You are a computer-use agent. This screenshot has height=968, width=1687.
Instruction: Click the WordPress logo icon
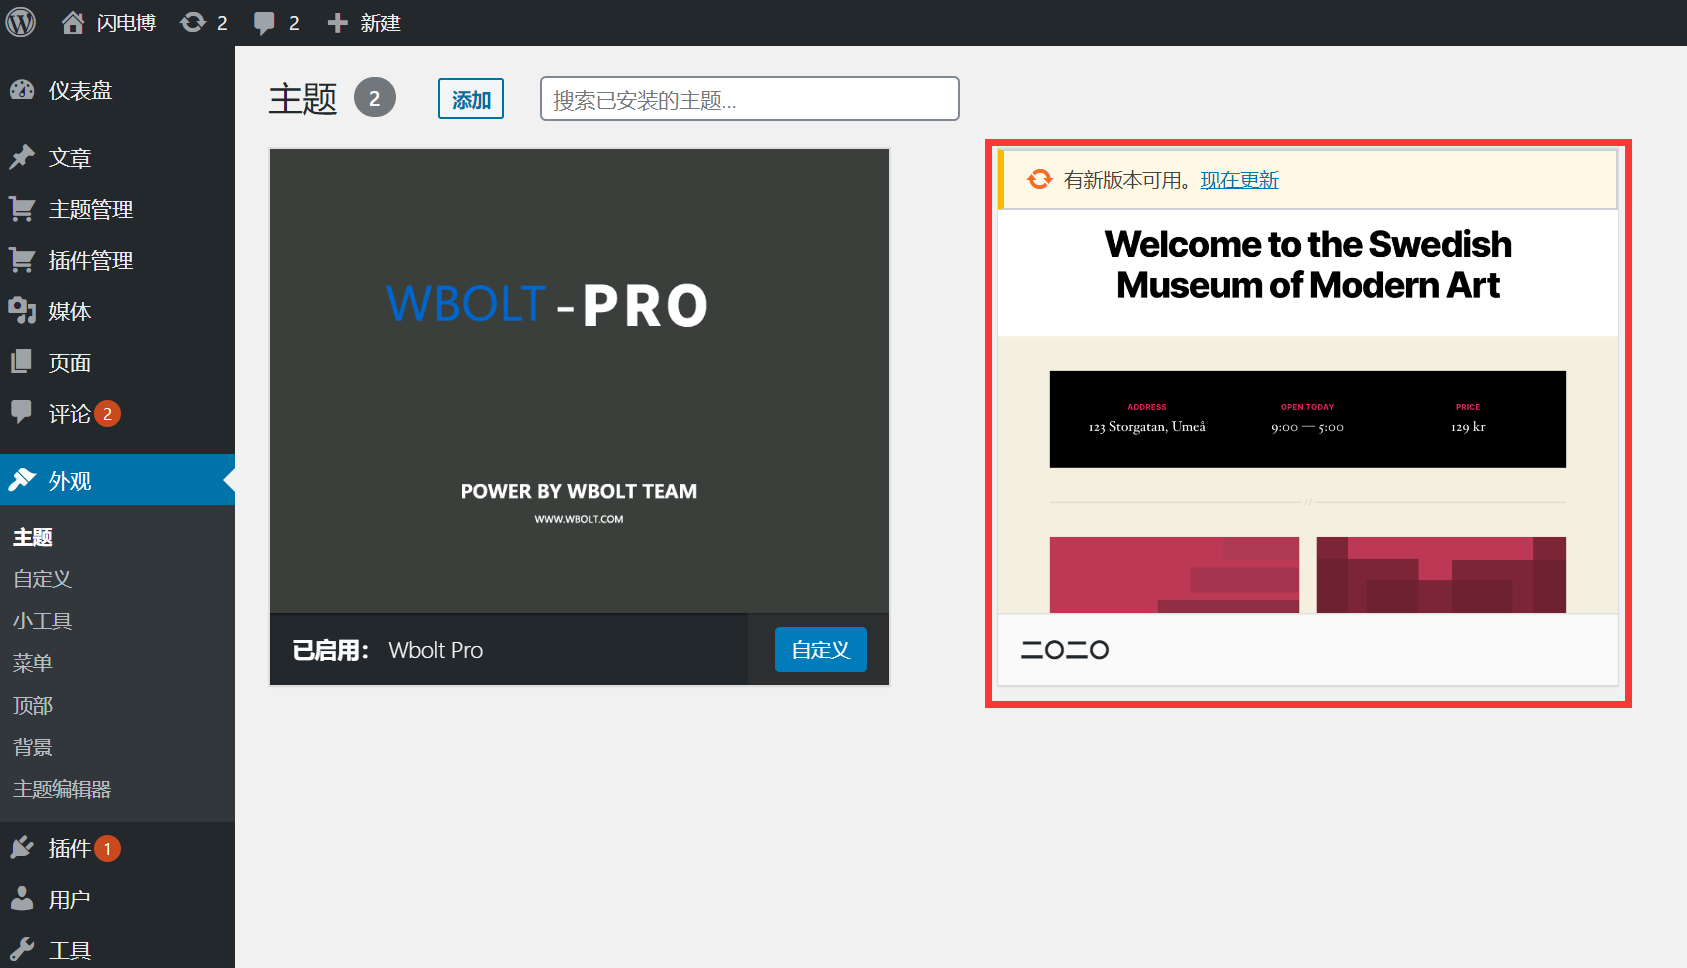point(21,22)
